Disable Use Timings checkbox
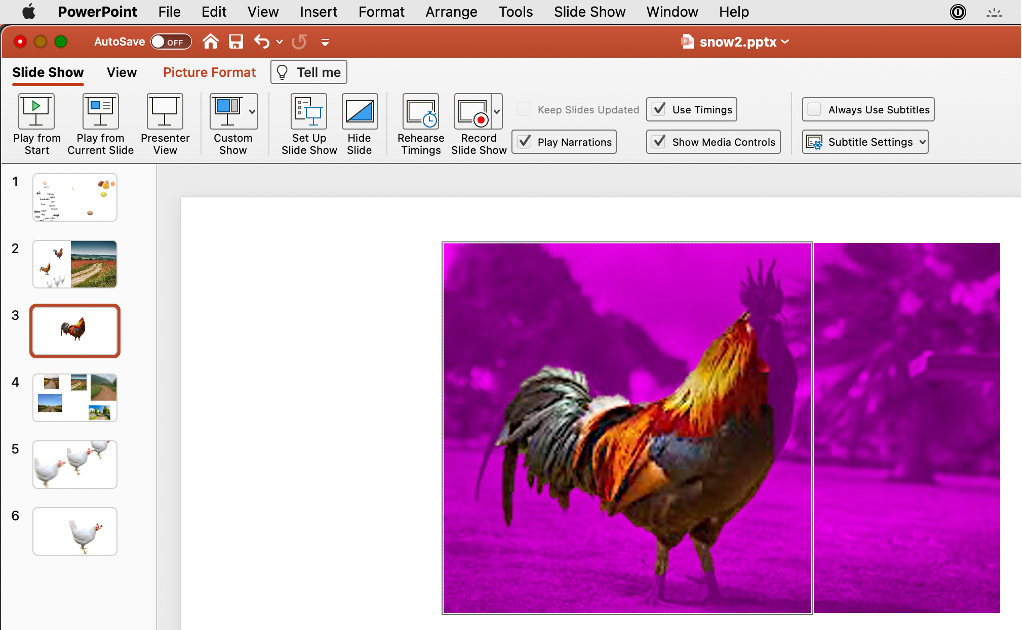This screenshot has width=1022, height=630. [x=659, y=109]
